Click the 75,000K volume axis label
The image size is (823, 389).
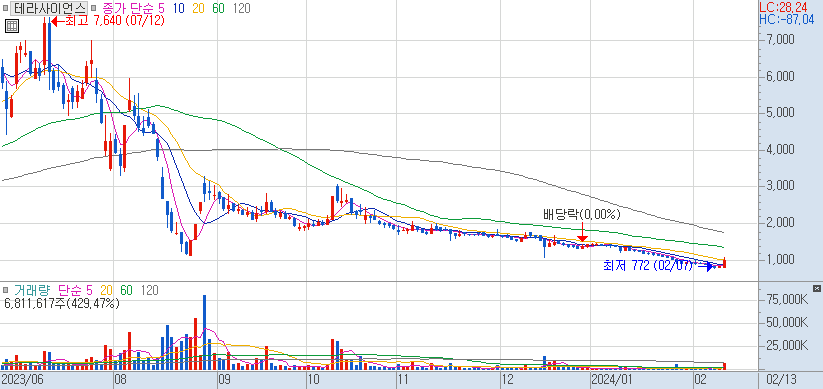pyautogui.click(x=787, y=299)
